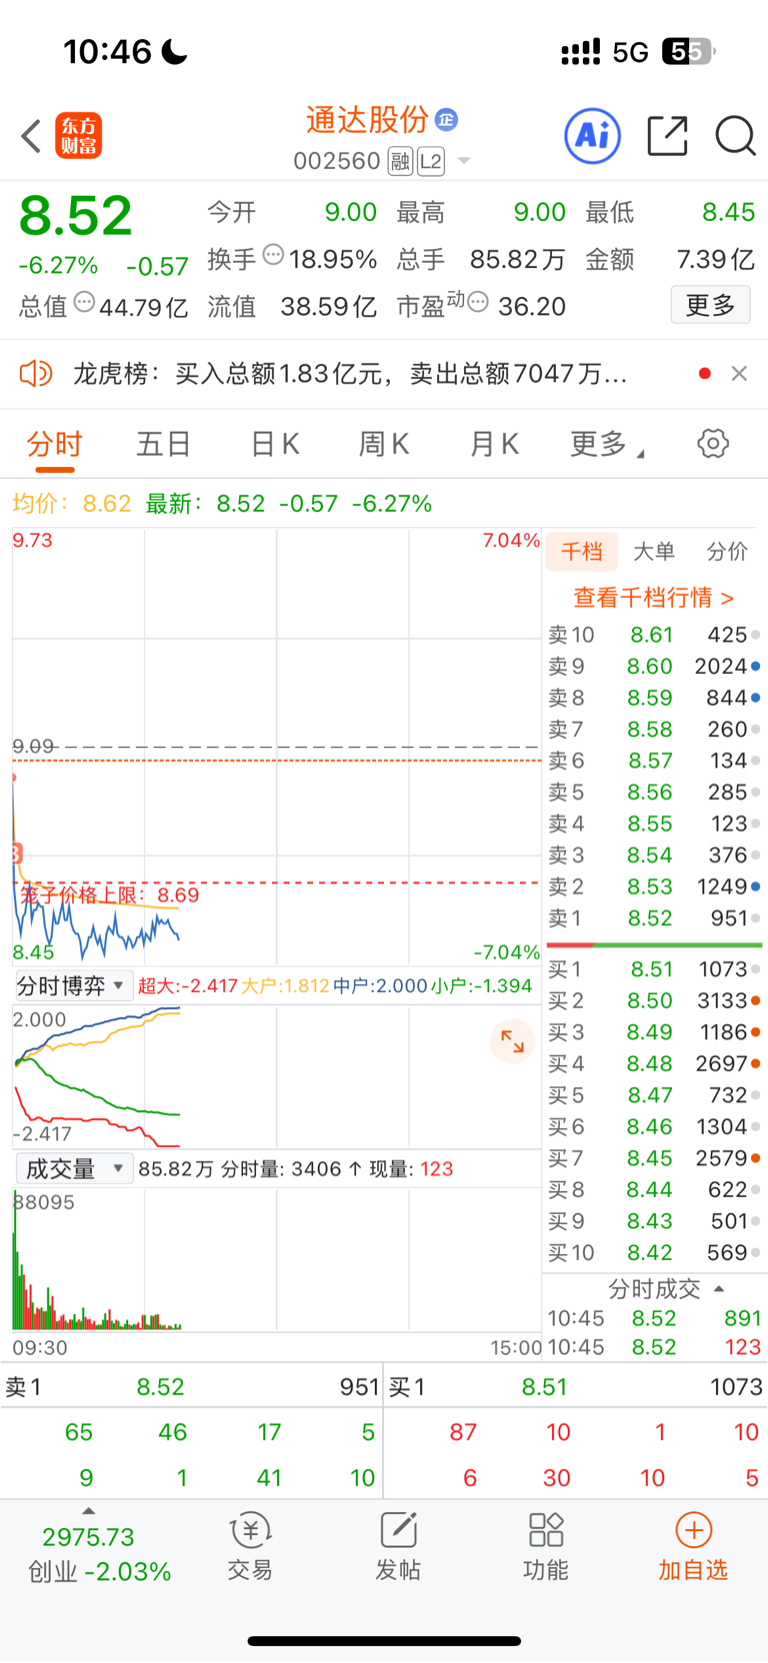Tap the 2975.73 创业 index value

click(x=88, y=1537)
